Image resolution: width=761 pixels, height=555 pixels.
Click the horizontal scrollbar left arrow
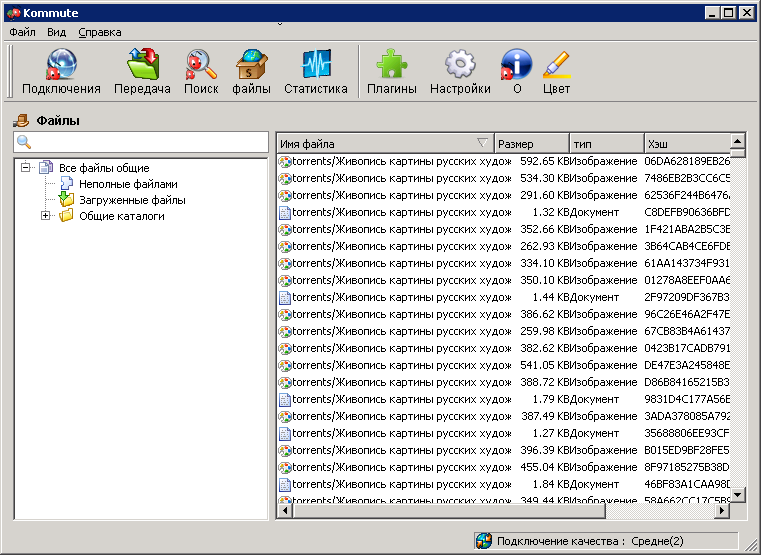tap(285, 510)
